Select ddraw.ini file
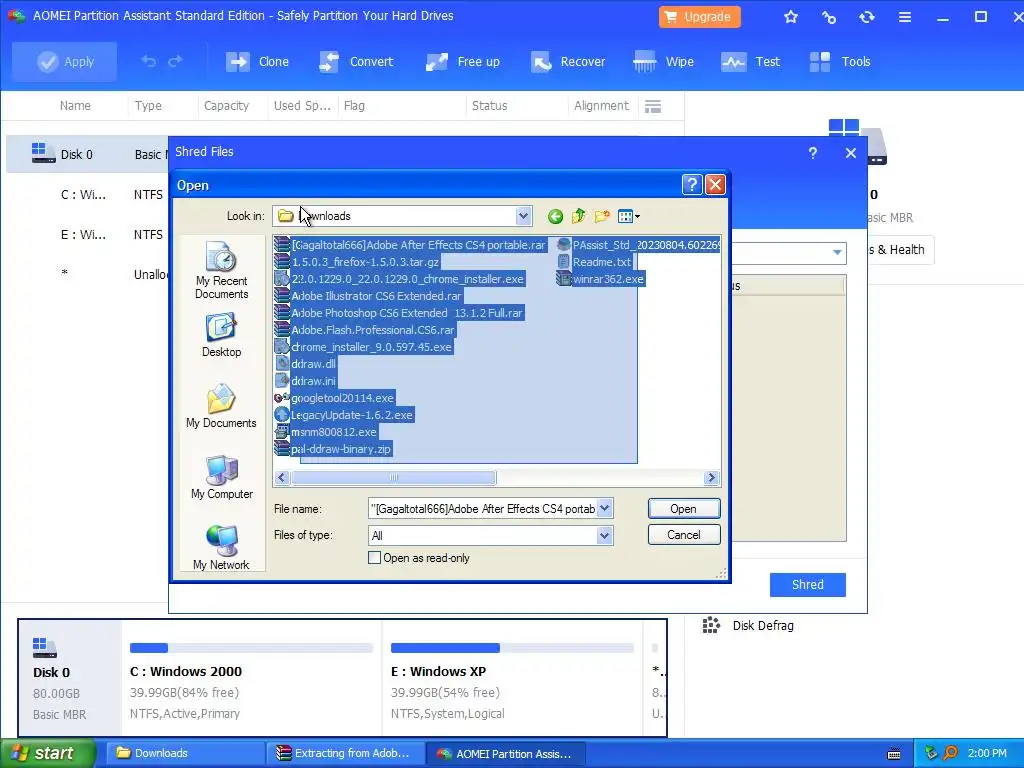The height and width of the screenshot is (768, 1024). 305,381
